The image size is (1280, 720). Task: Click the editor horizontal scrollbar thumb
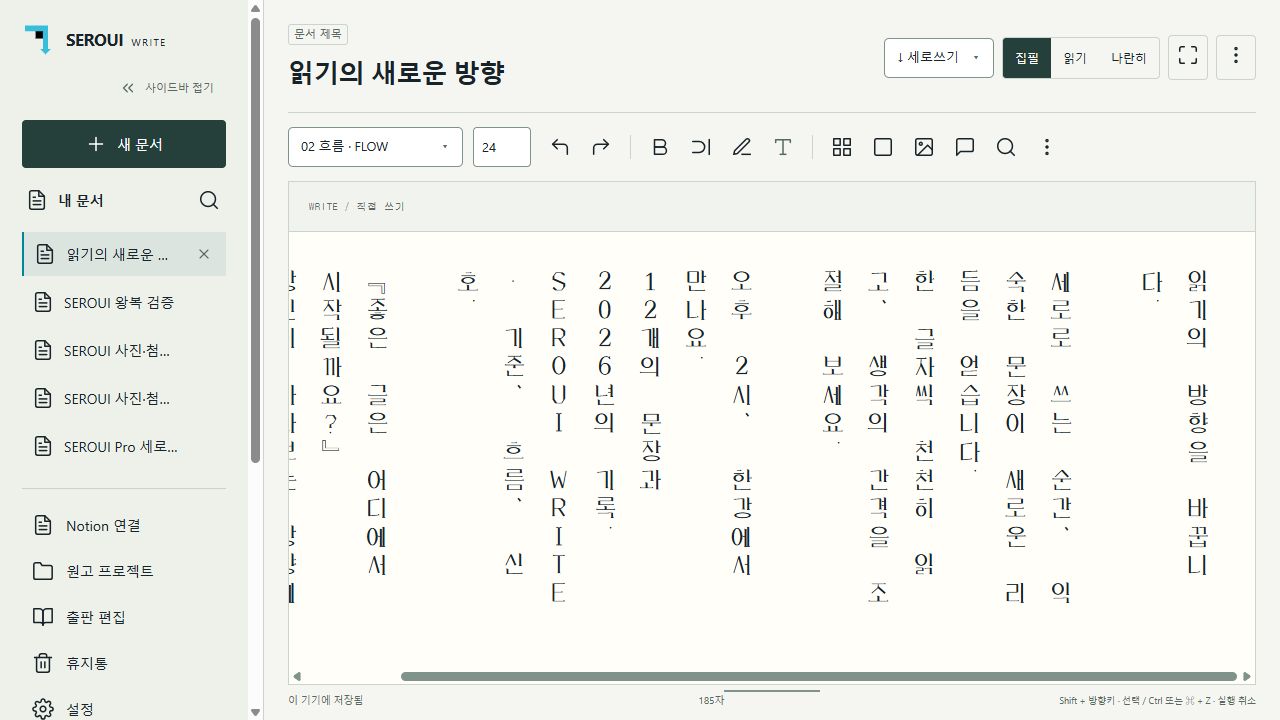click(819, 677)
